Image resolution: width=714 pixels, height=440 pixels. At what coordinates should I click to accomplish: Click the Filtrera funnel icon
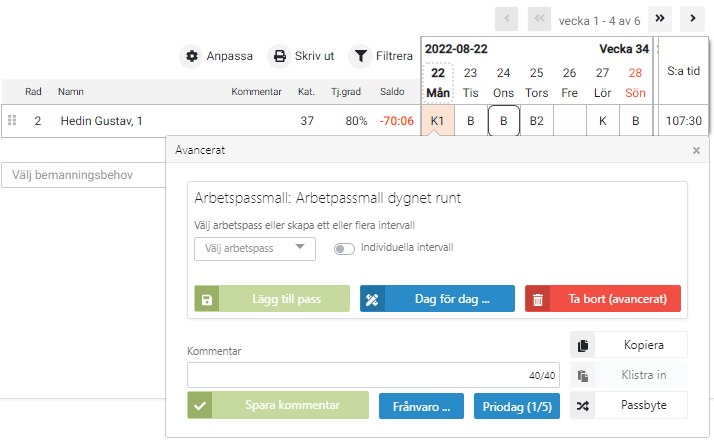360,56
